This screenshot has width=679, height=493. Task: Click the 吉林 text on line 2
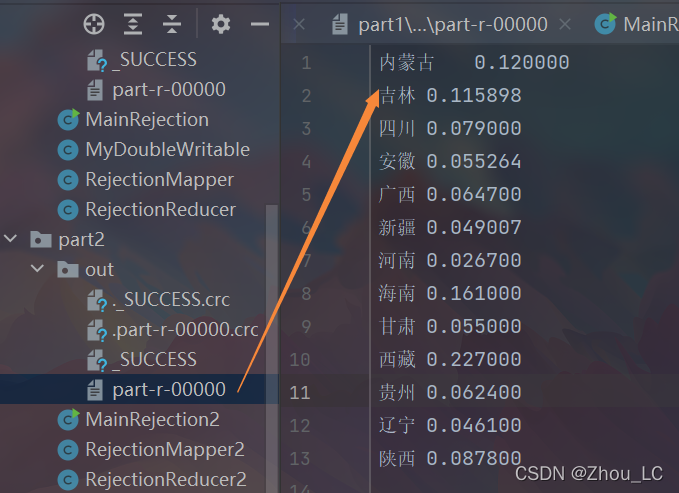click(398, 95)
